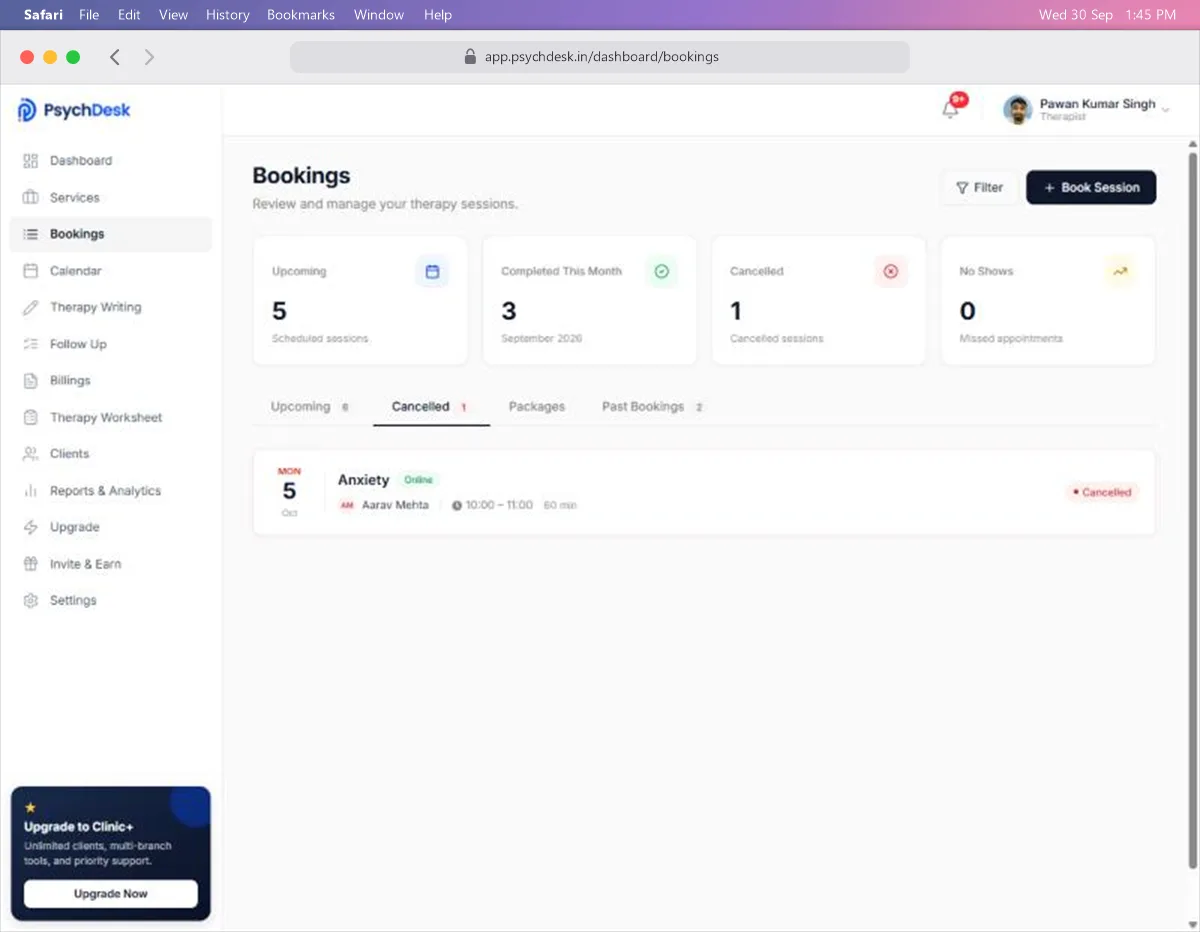Open the Bookmarks menu in menu bar

[301, 15]
